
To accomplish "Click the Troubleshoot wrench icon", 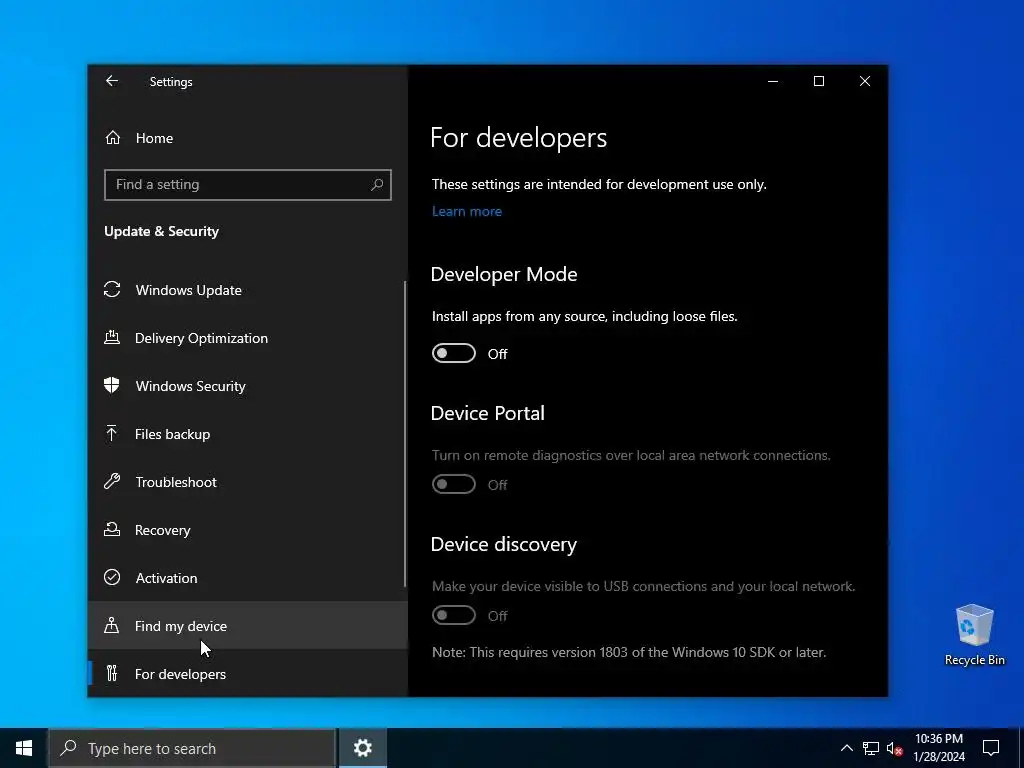I will point(112,482).
